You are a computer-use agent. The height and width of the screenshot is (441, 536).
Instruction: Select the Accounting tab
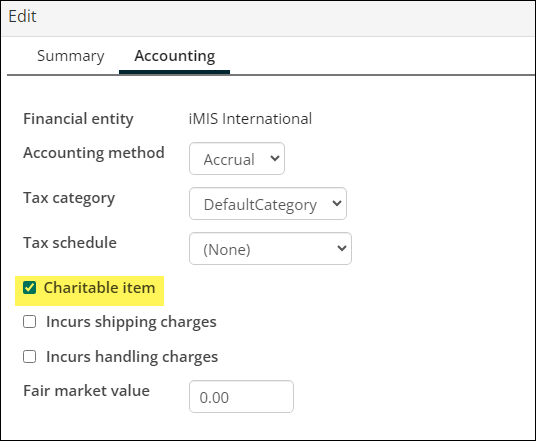[175, 56]
